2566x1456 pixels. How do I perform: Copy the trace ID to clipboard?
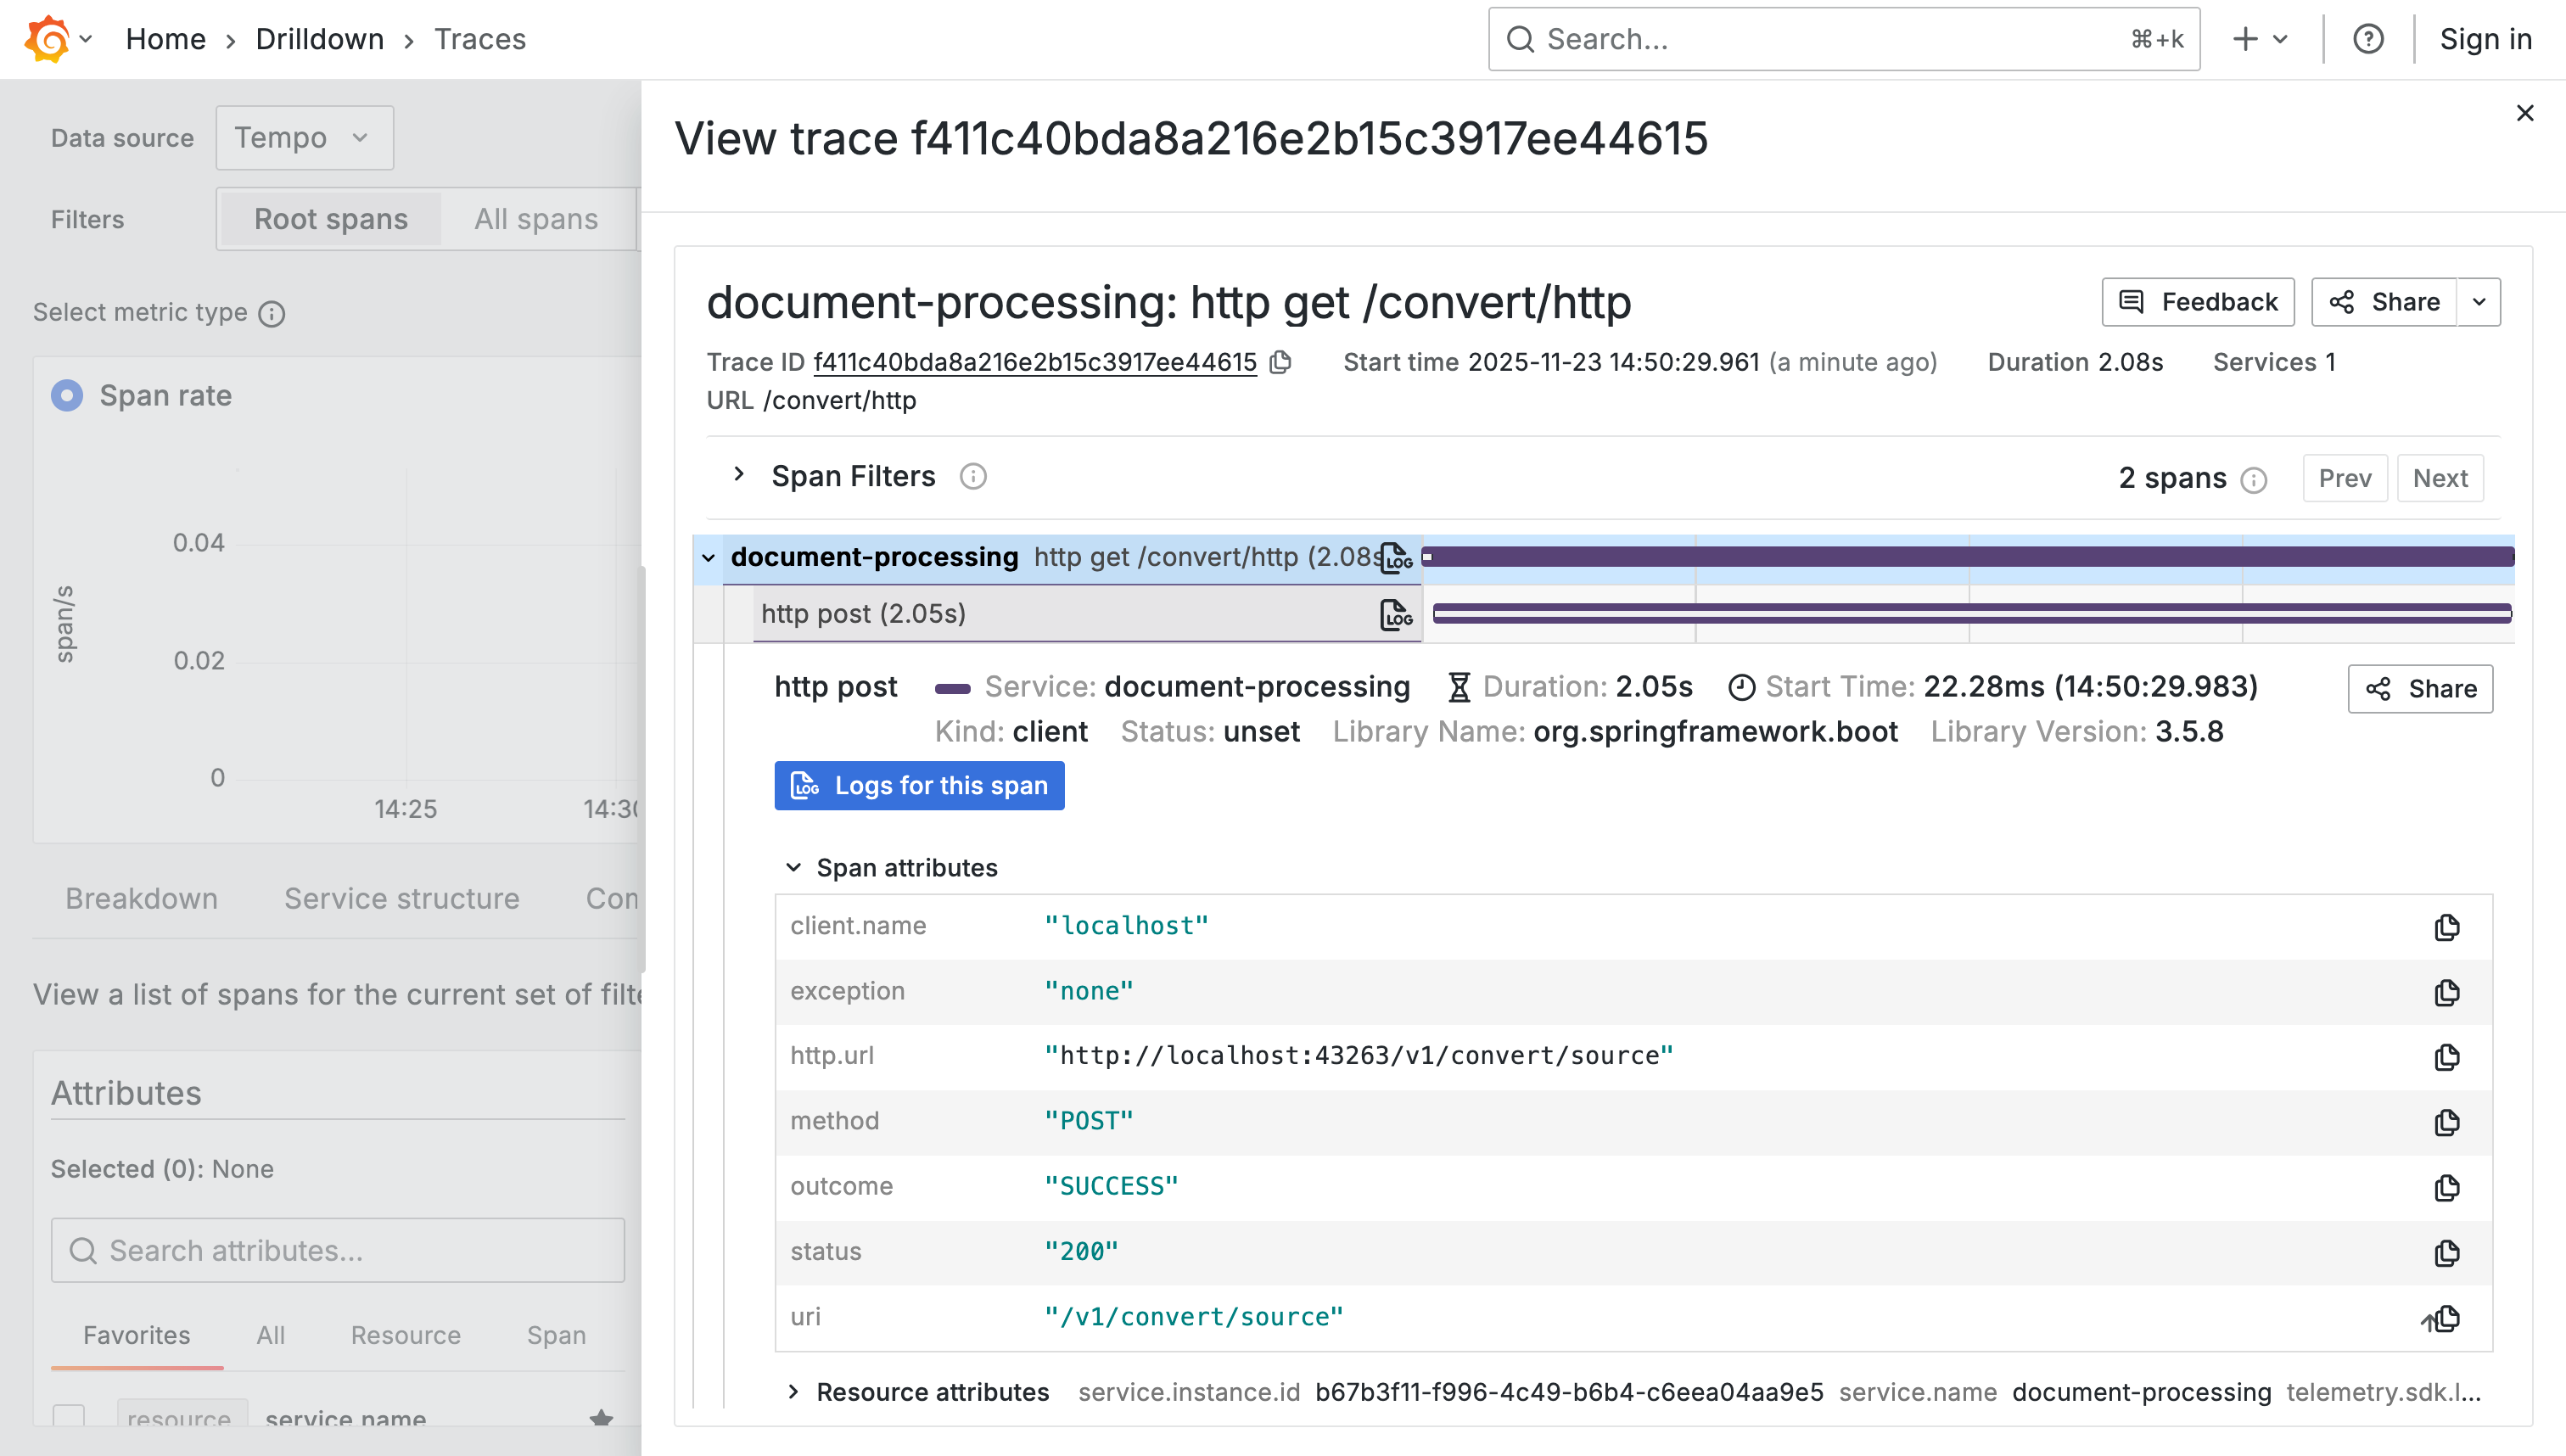(x=1281, y=362)
